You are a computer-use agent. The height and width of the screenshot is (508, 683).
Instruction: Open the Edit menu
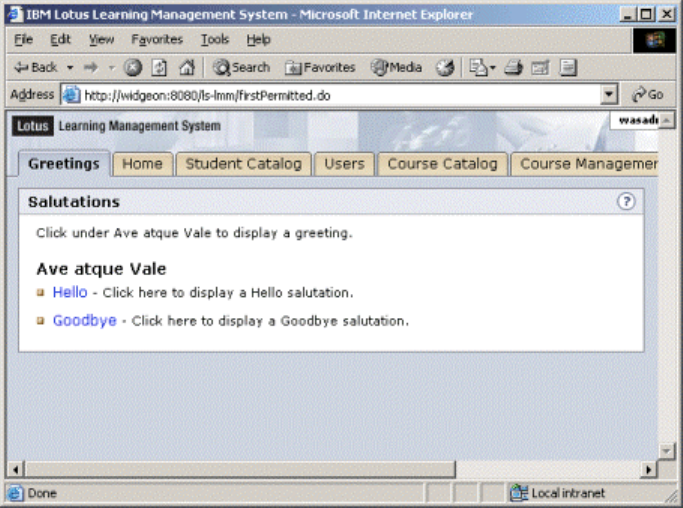[60, 39]
